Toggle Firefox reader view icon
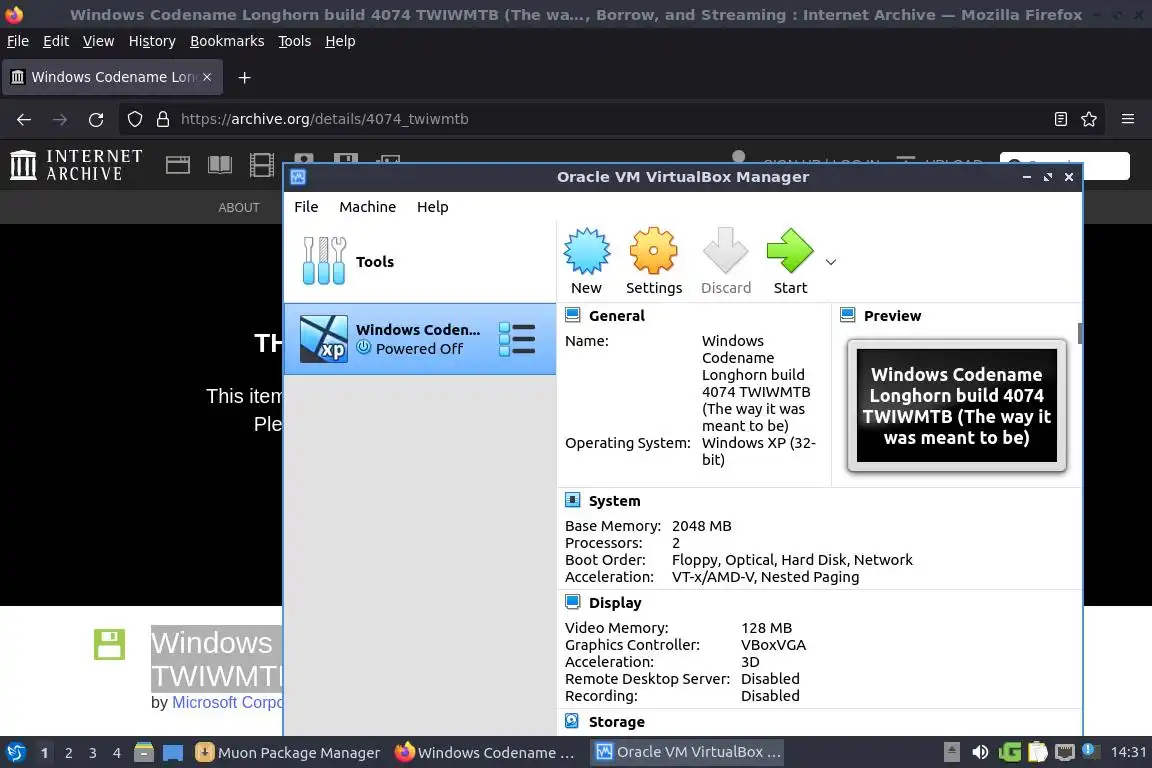1152x768 pixels. click(1061, 119)
